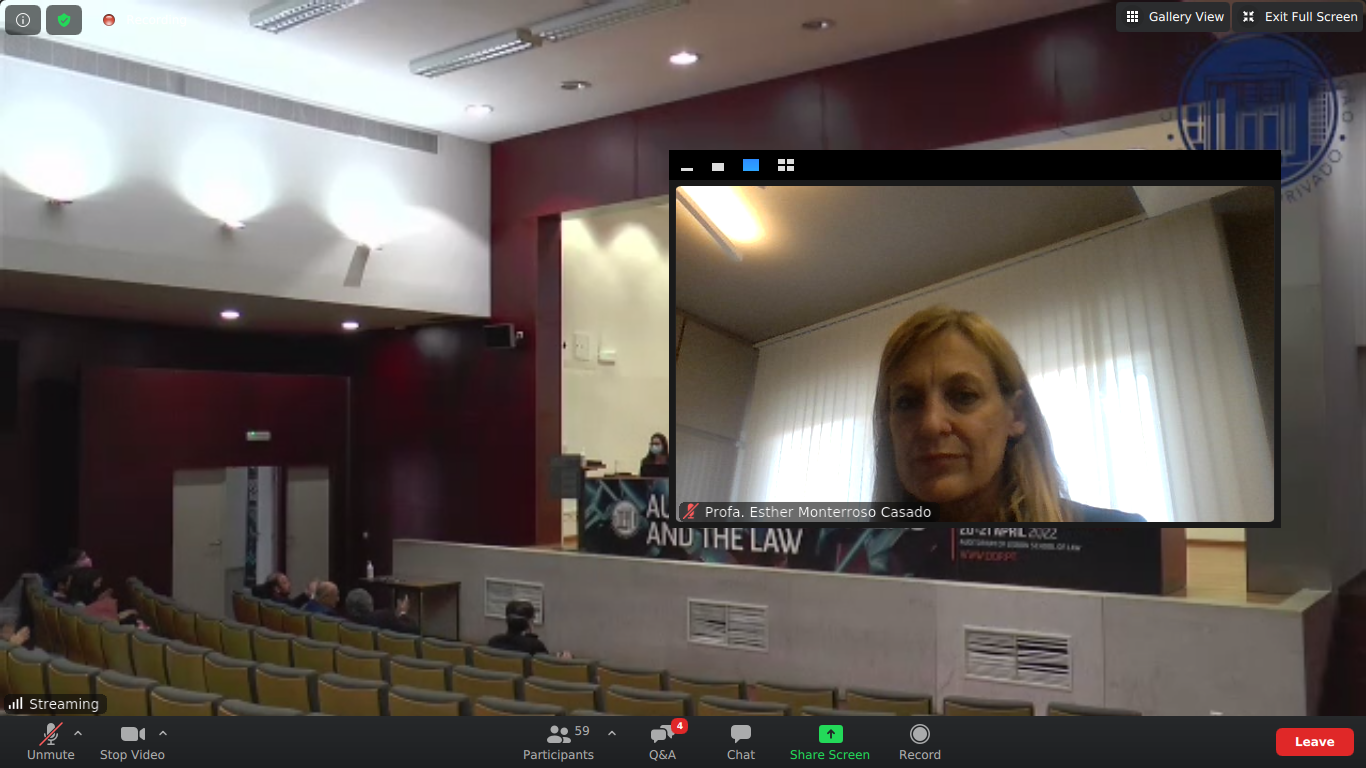Open the Chat panel
Image resolution: width=1366 pixels, height=768 pixels.
(x=741, y=742)
